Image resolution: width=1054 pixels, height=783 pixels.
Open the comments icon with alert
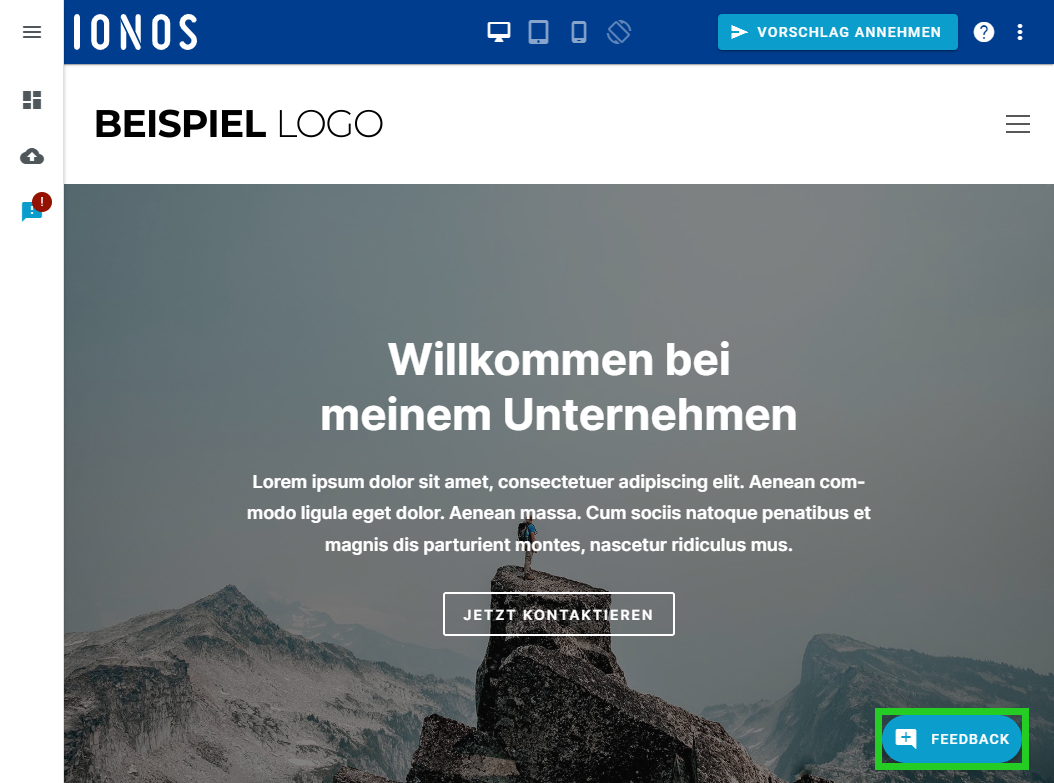coord(30,211)
